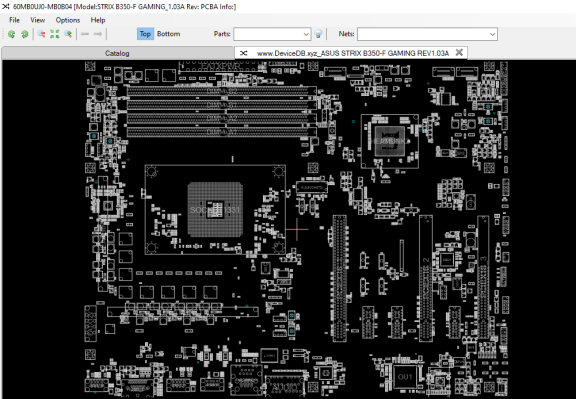Switch to Bottom board side

(169, 34)
